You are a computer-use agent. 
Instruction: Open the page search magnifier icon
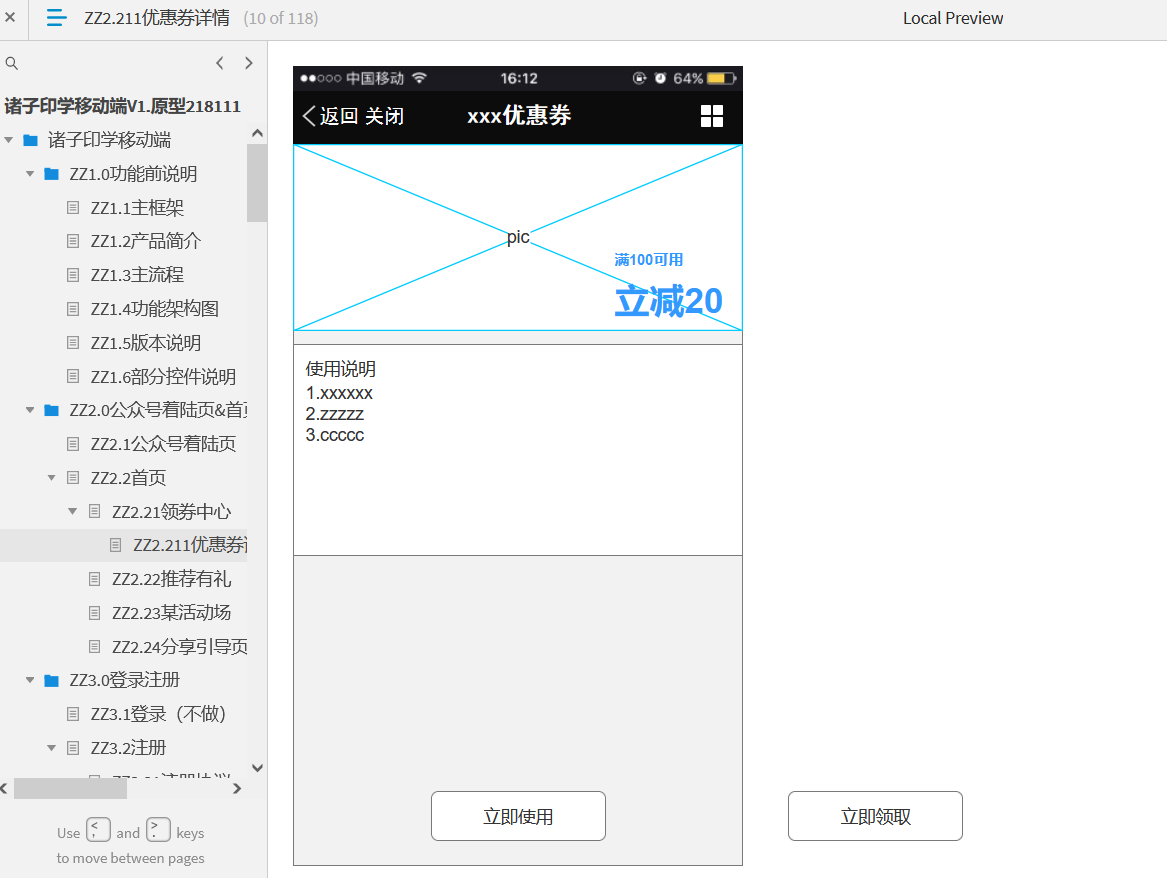tap(12, 63)
